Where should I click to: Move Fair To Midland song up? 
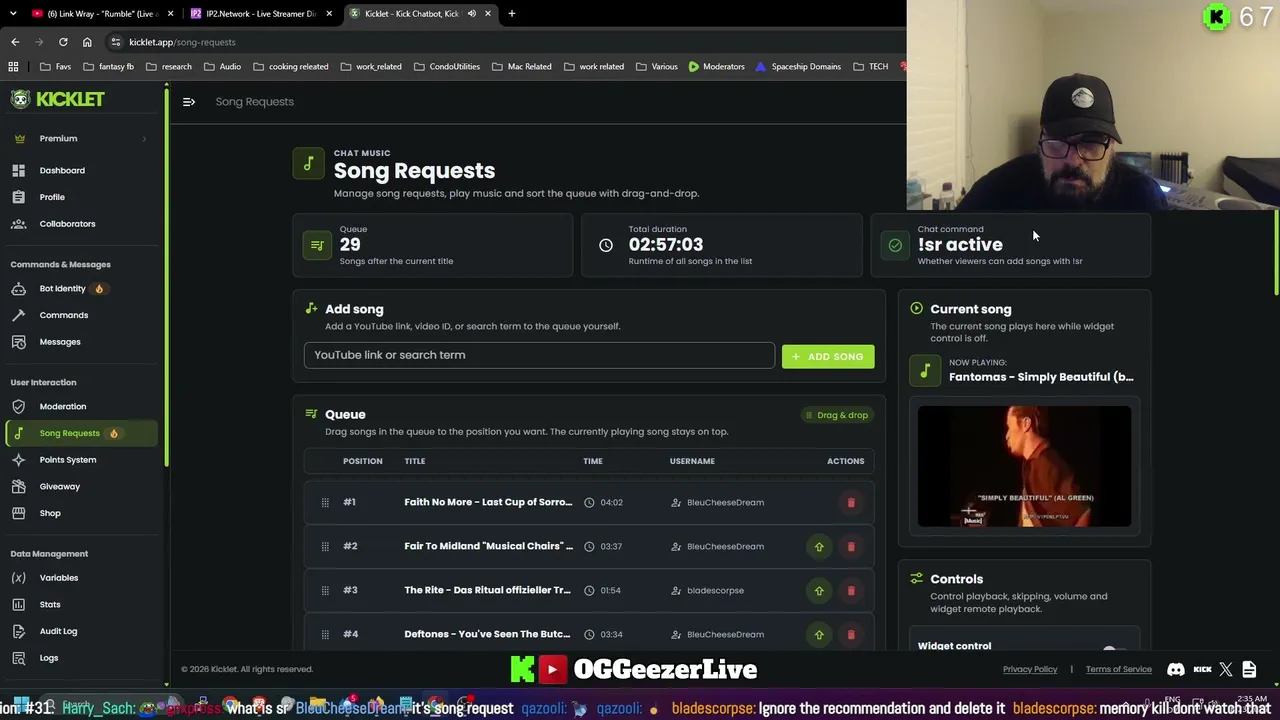click(819, 546)
